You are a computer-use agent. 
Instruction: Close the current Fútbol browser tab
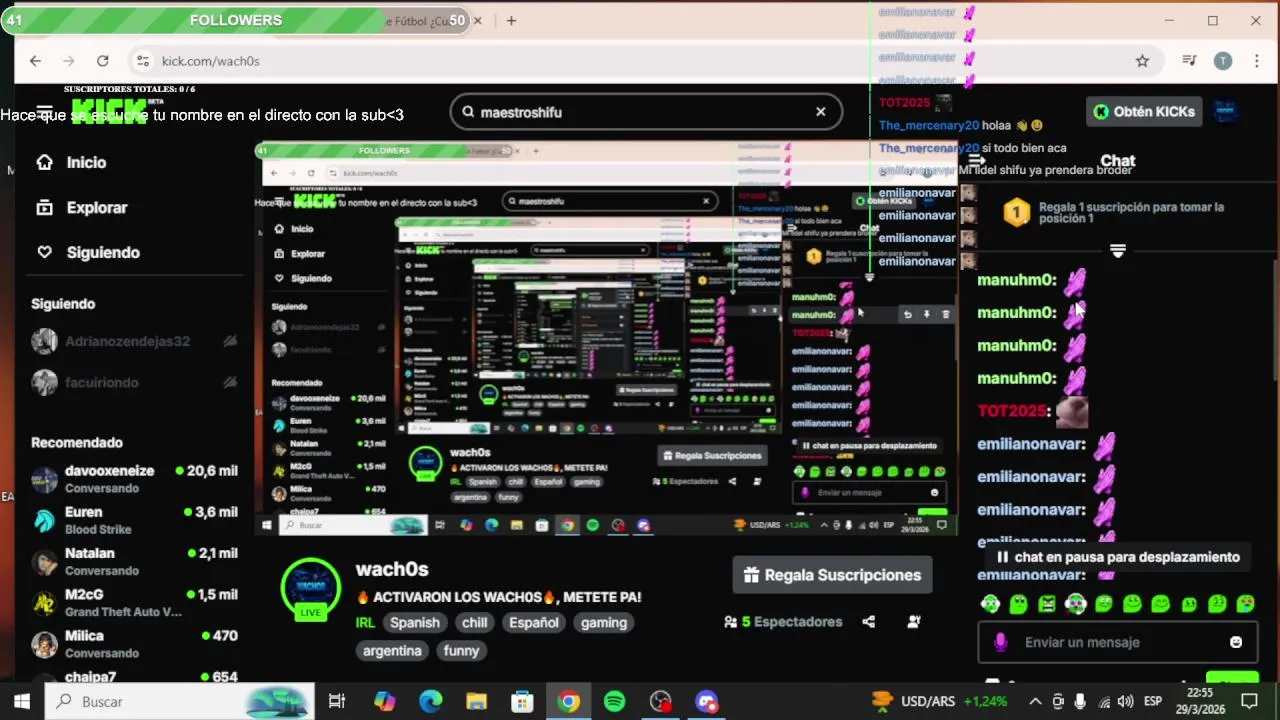pos(478,20)
